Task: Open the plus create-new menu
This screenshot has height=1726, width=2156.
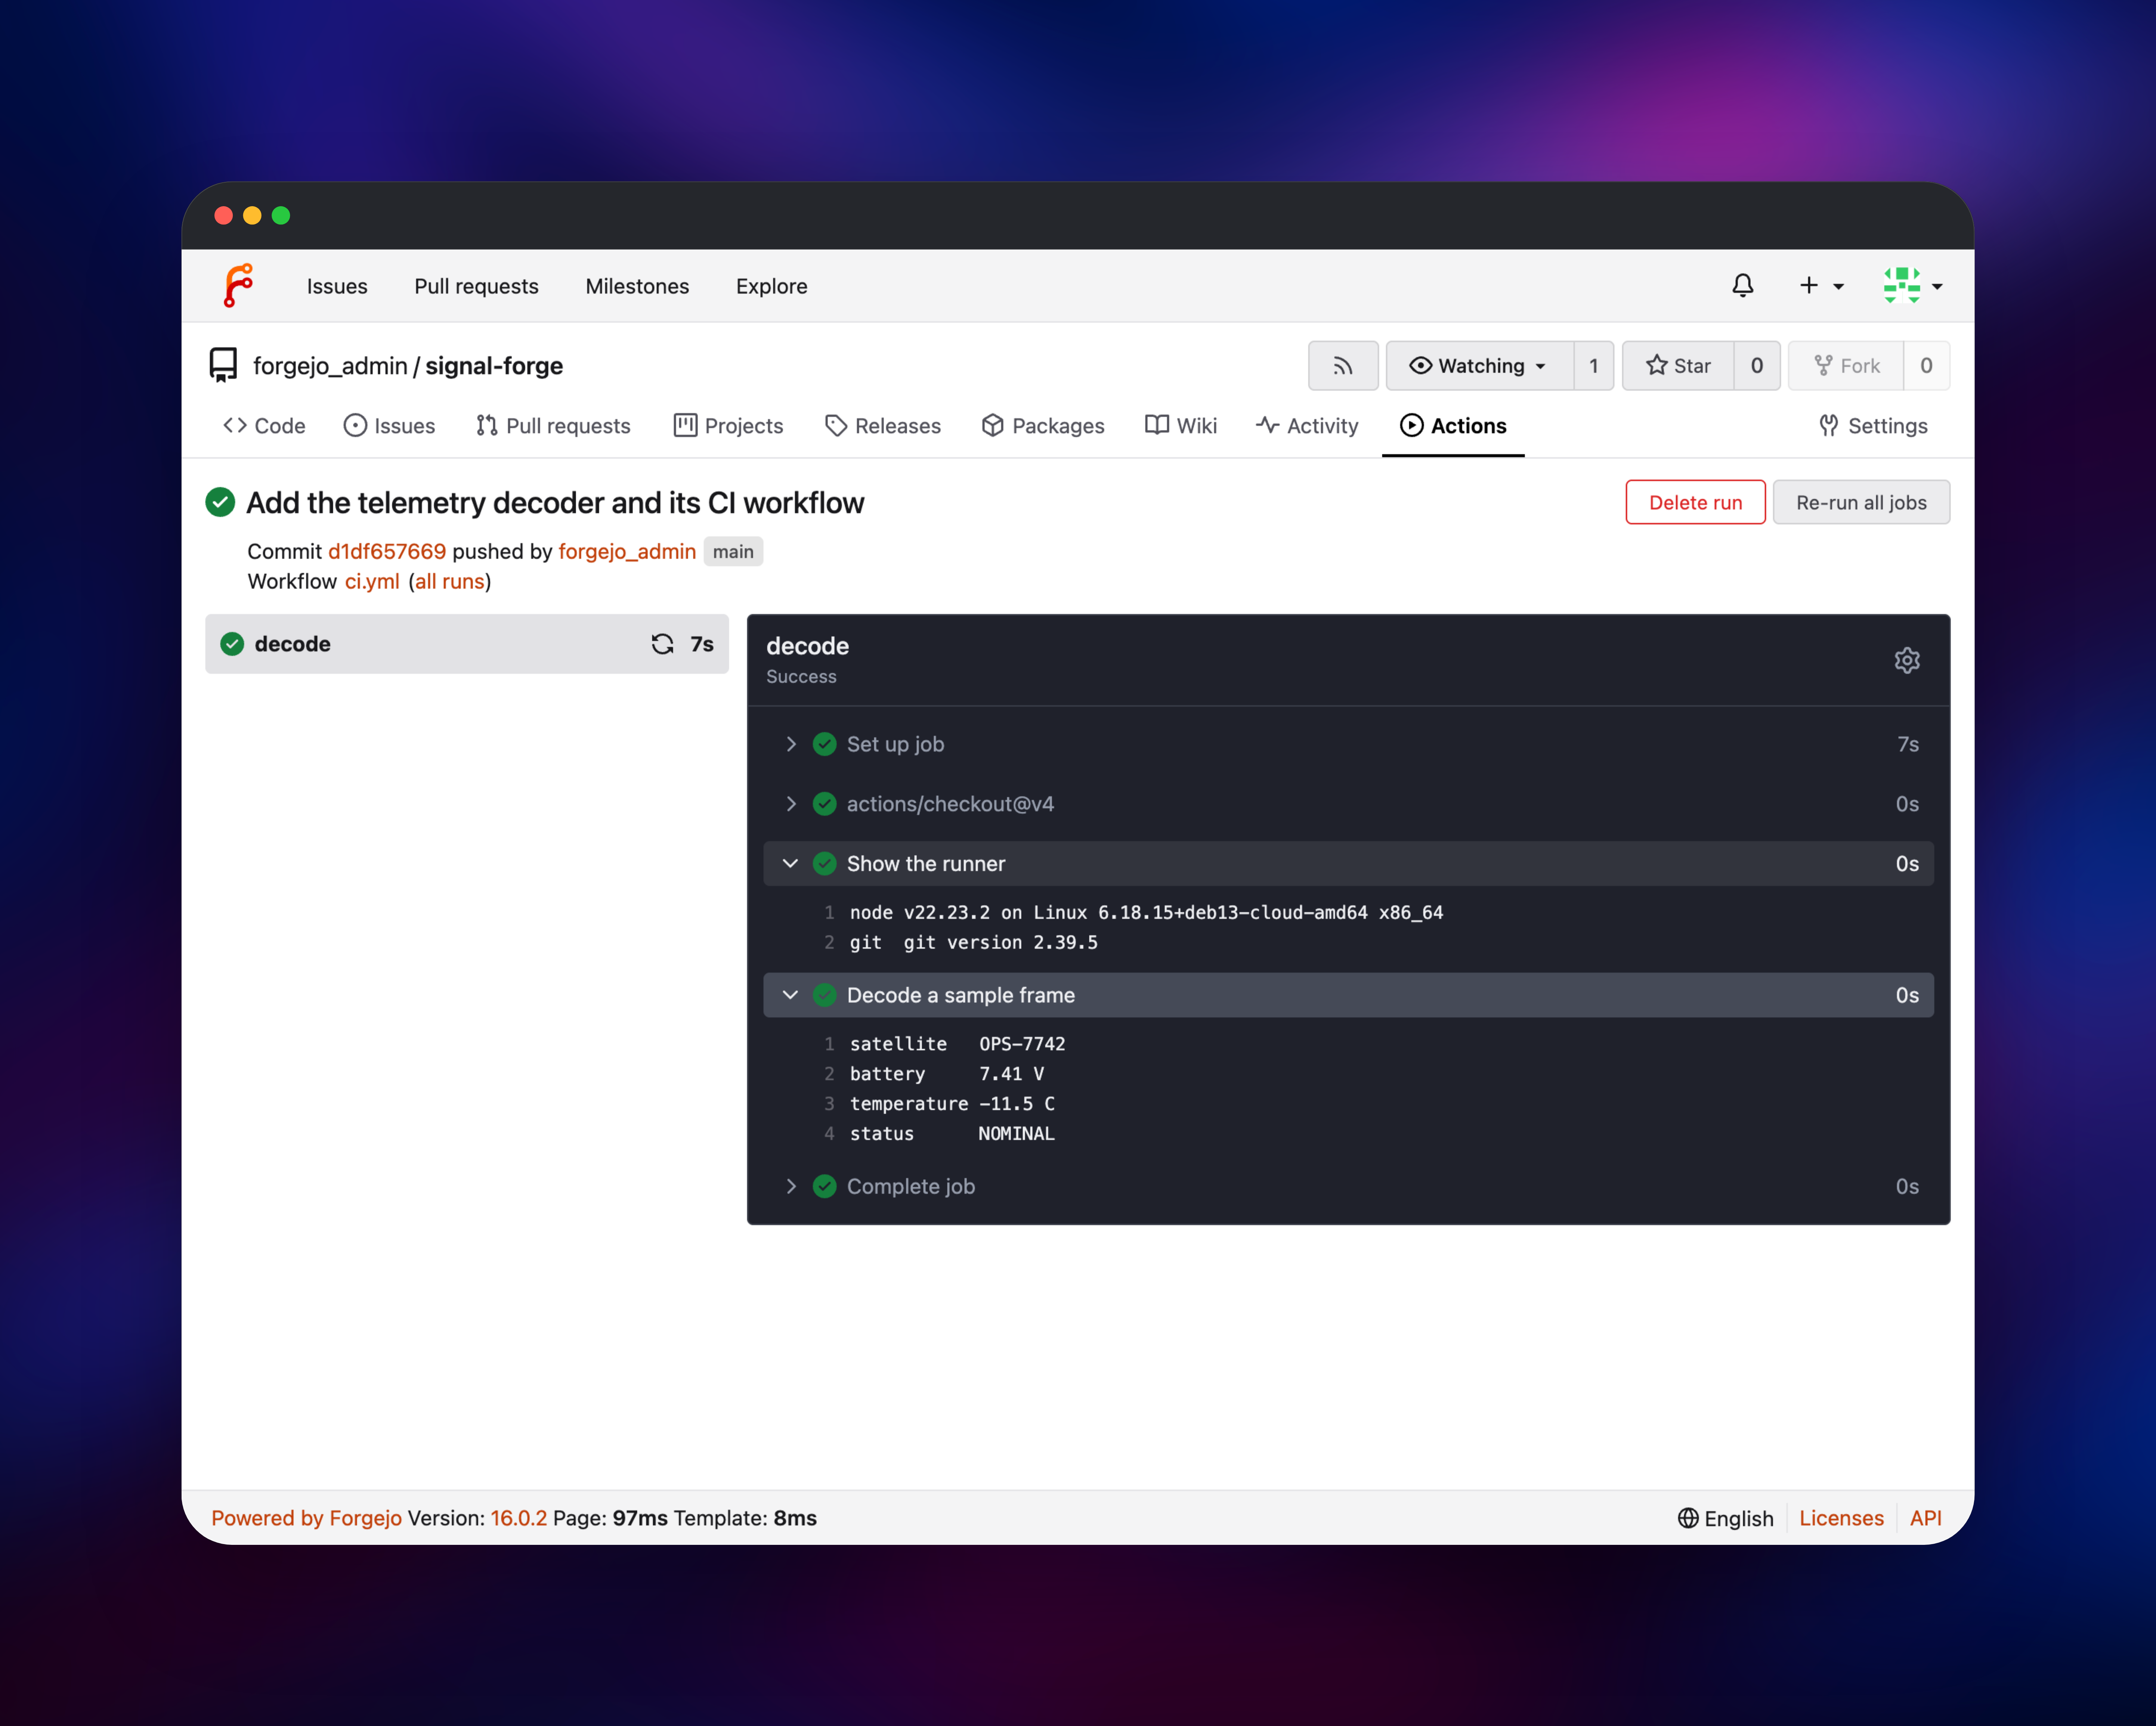Action: [1820, 286]
